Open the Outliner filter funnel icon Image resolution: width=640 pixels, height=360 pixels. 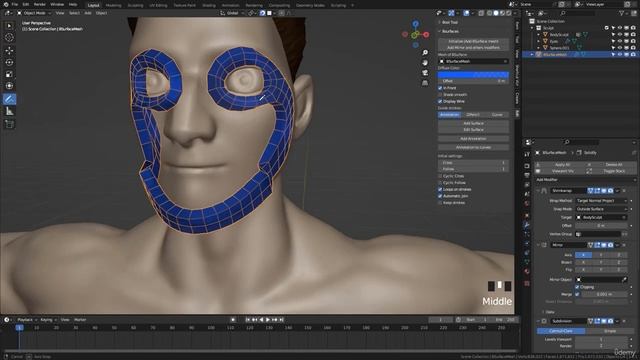click(x=622, y=13)
